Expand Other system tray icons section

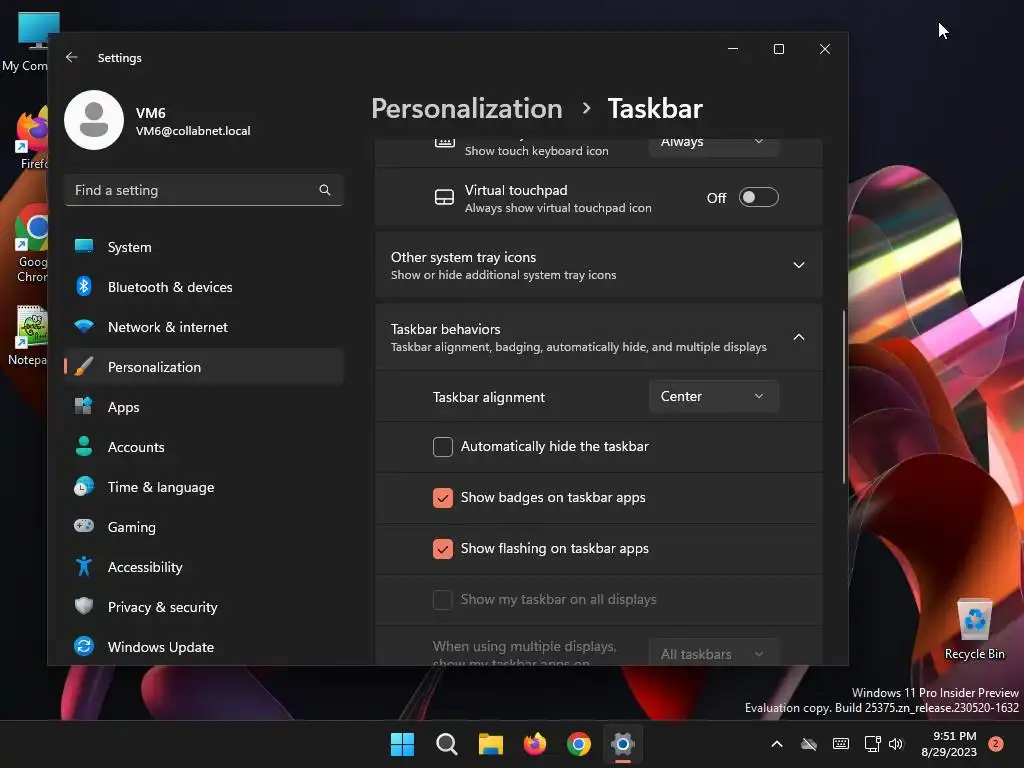click(x=798, y=265)
